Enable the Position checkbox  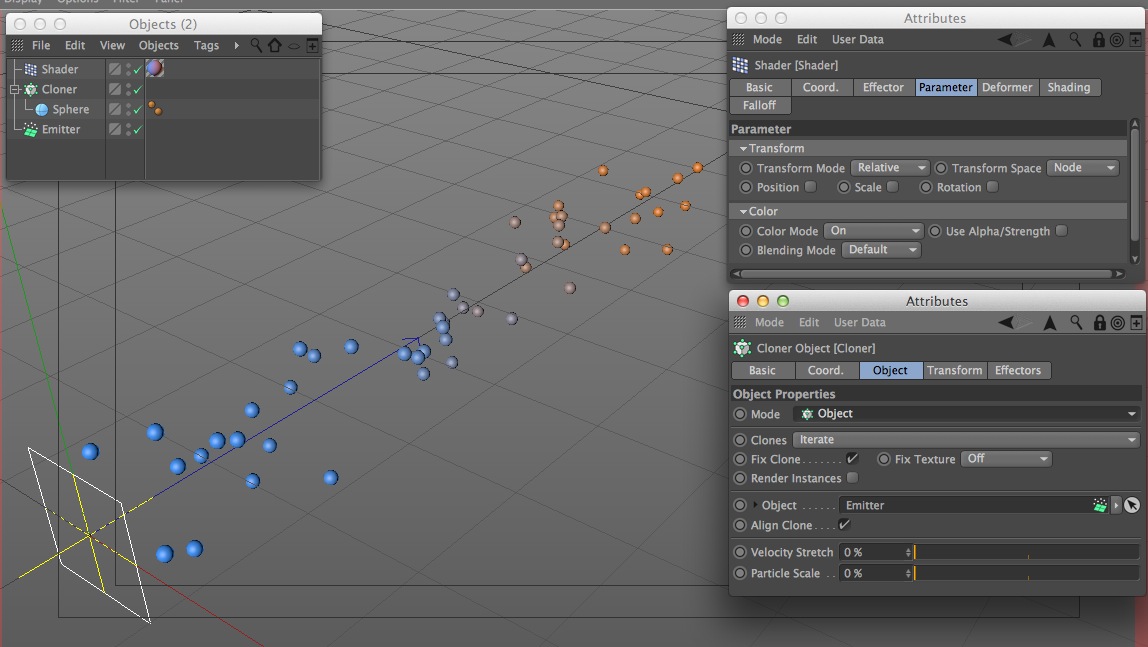(810, 187)
